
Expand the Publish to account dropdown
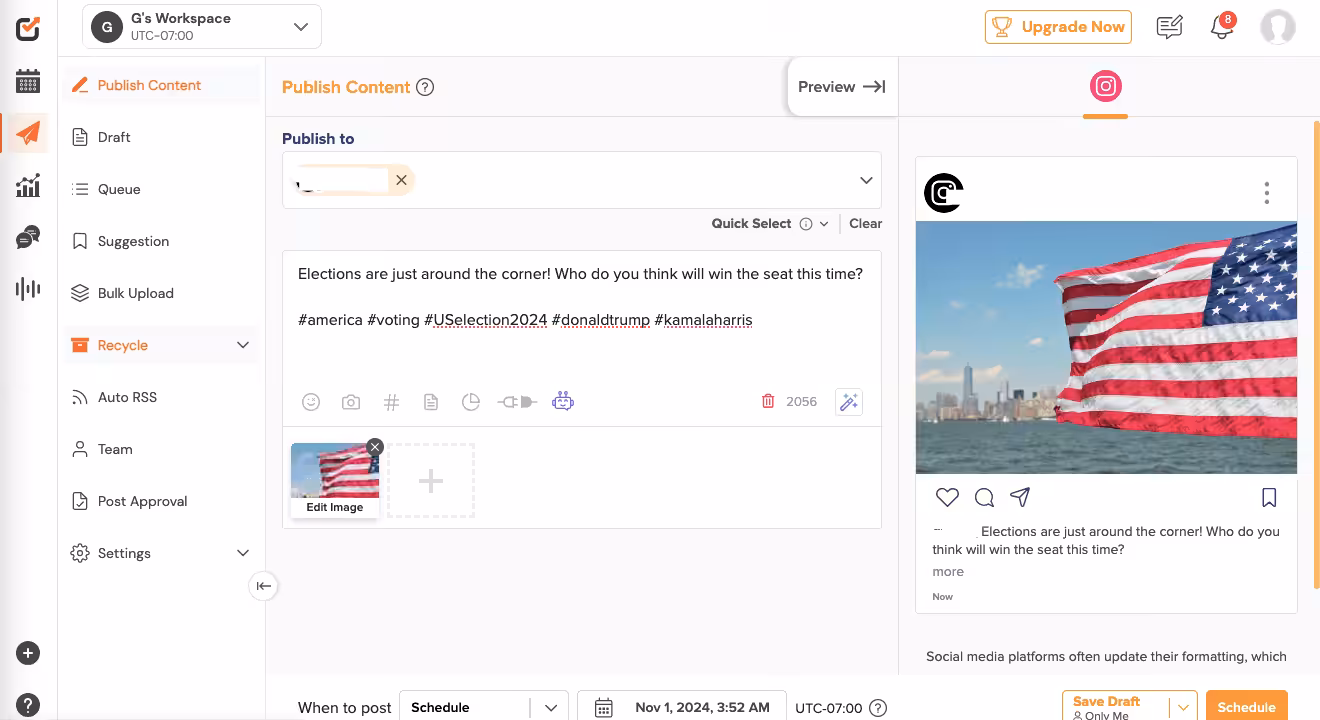866,180
